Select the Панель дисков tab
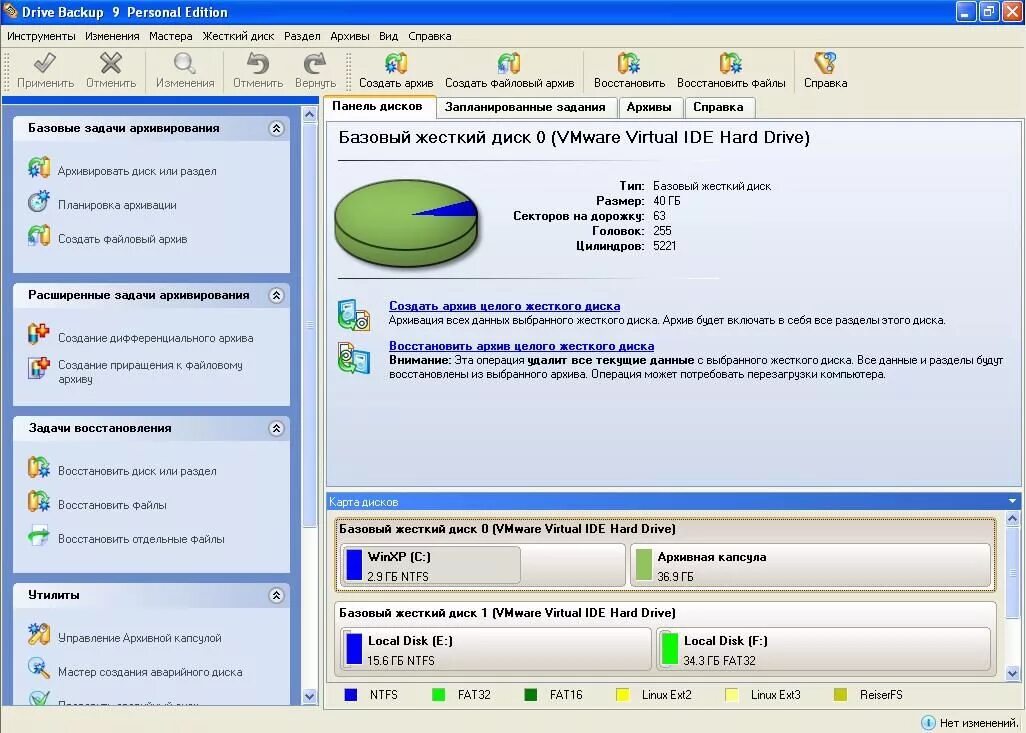The height and width of the screenshot is (733, 1026). pos(378,107)
